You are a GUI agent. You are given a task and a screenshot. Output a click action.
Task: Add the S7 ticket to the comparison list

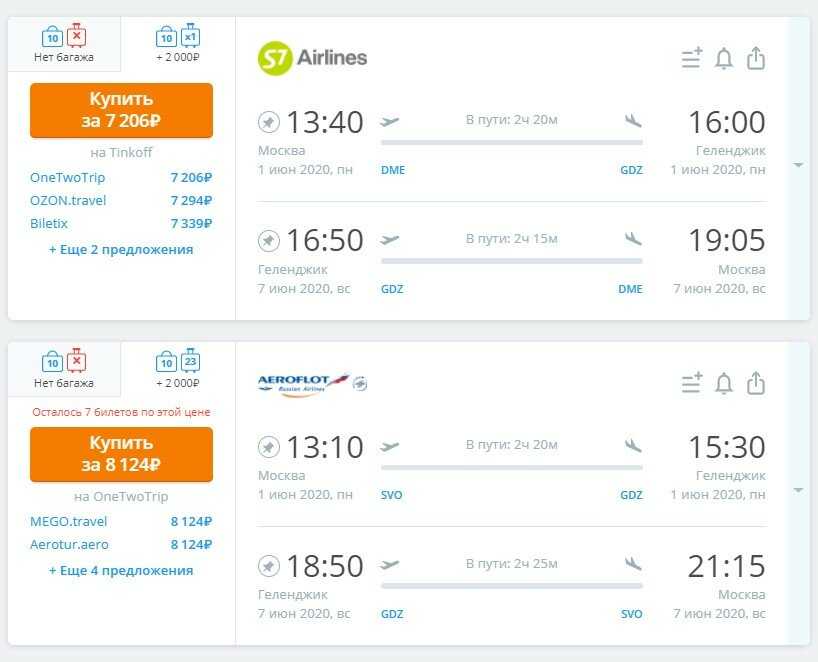pyautogui.click(x=692, y=58)
